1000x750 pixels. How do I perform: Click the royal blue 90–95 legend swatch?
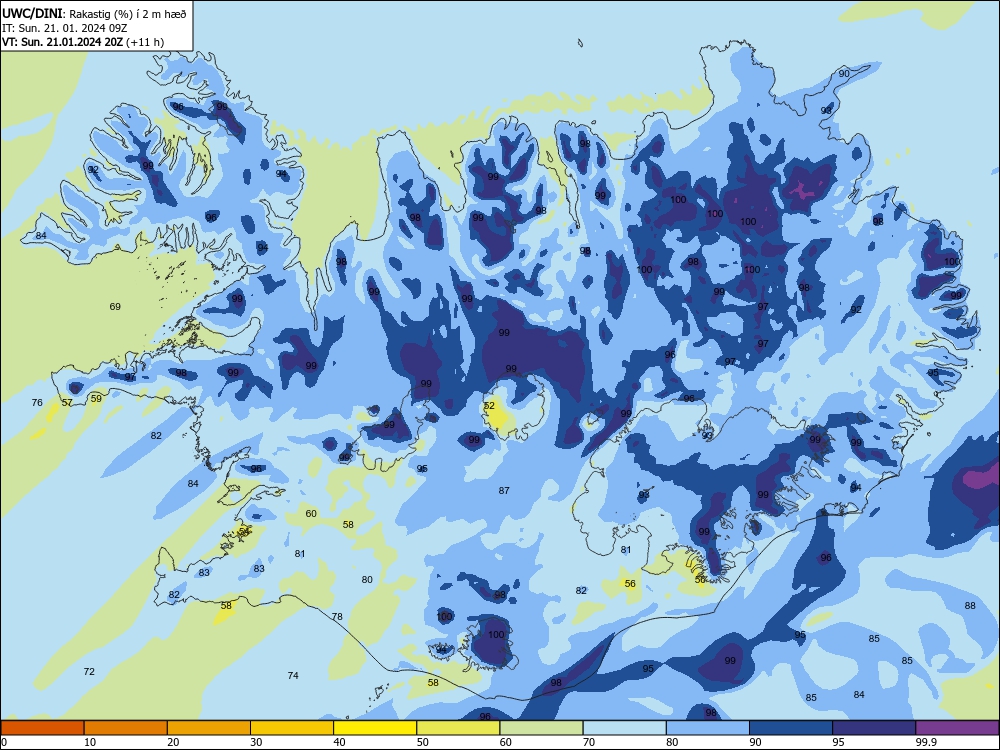coord(791,728)
